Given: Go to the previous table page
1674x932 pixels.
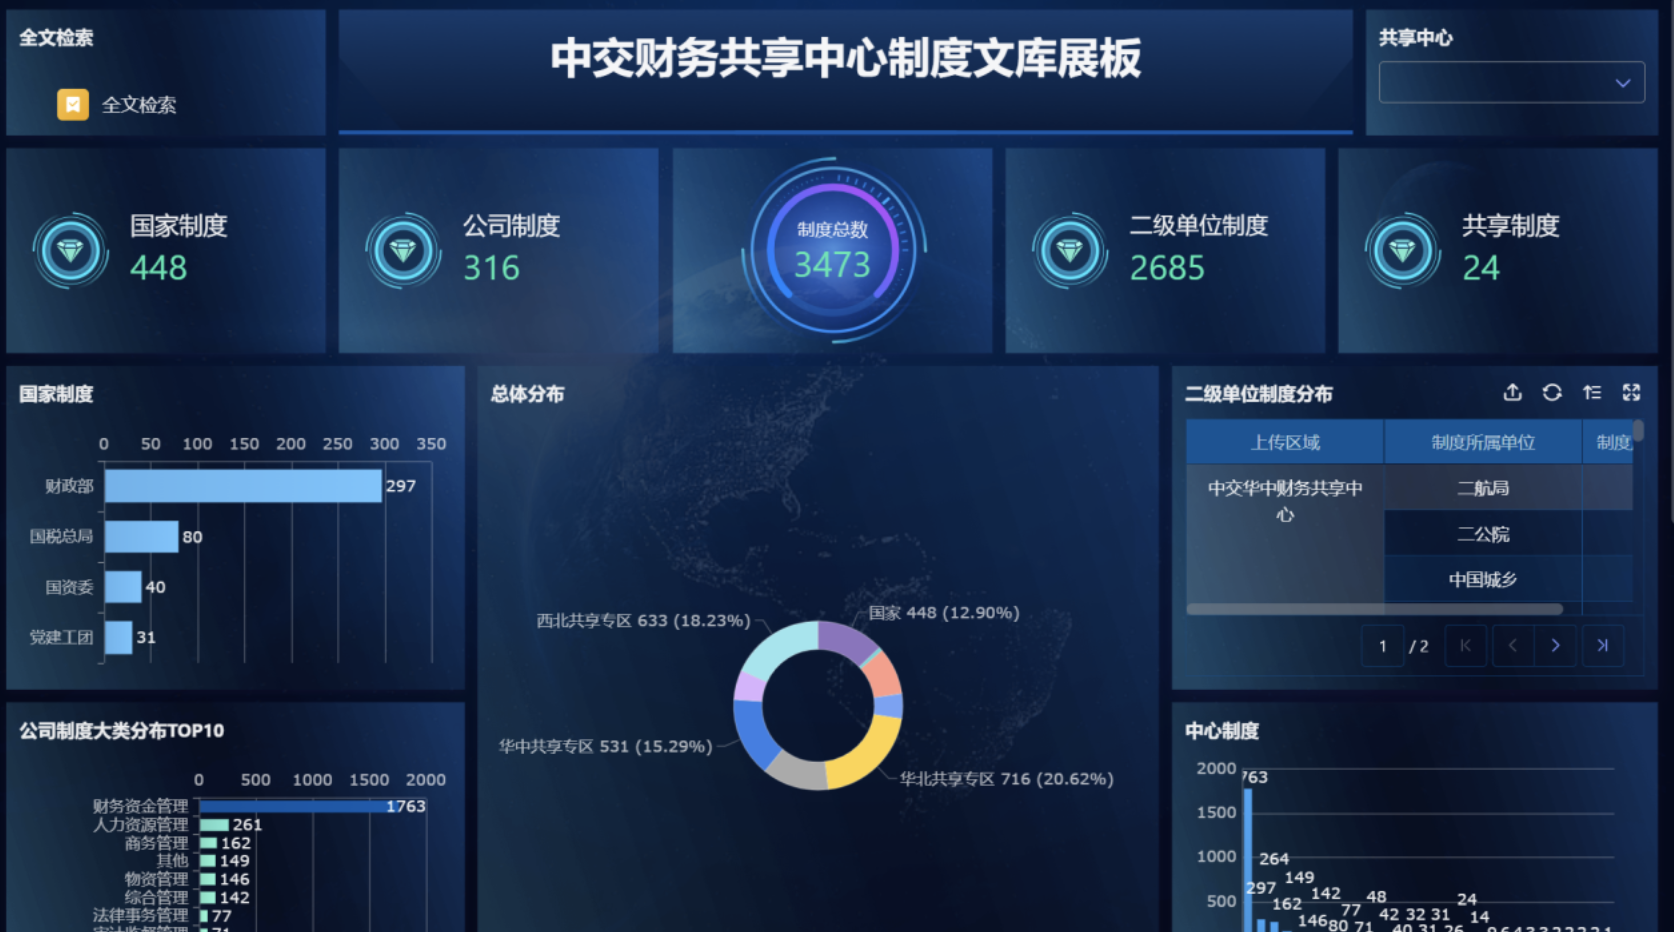Looking at the screenshot, I should [1512, 646].
